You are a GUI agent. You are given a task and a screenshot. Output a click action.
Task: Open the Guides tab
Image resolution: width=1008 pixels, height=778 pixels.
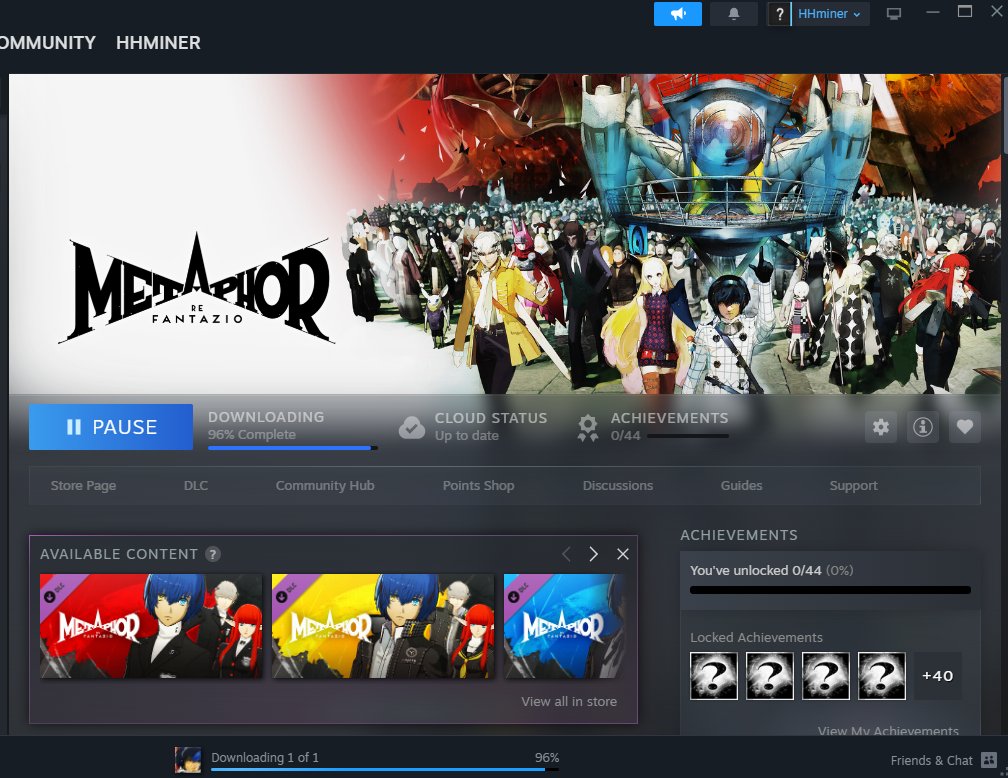point(741,485)
